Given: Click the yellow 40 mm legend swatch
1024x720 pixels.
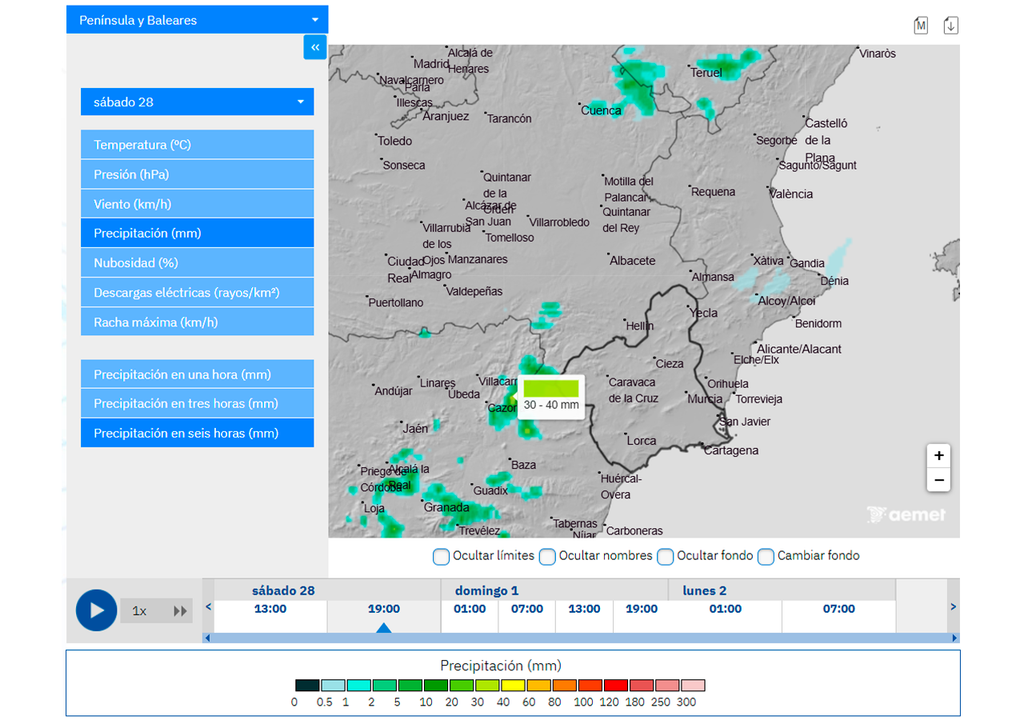Looking at the screenshot, I should click(x=512, y=686).
